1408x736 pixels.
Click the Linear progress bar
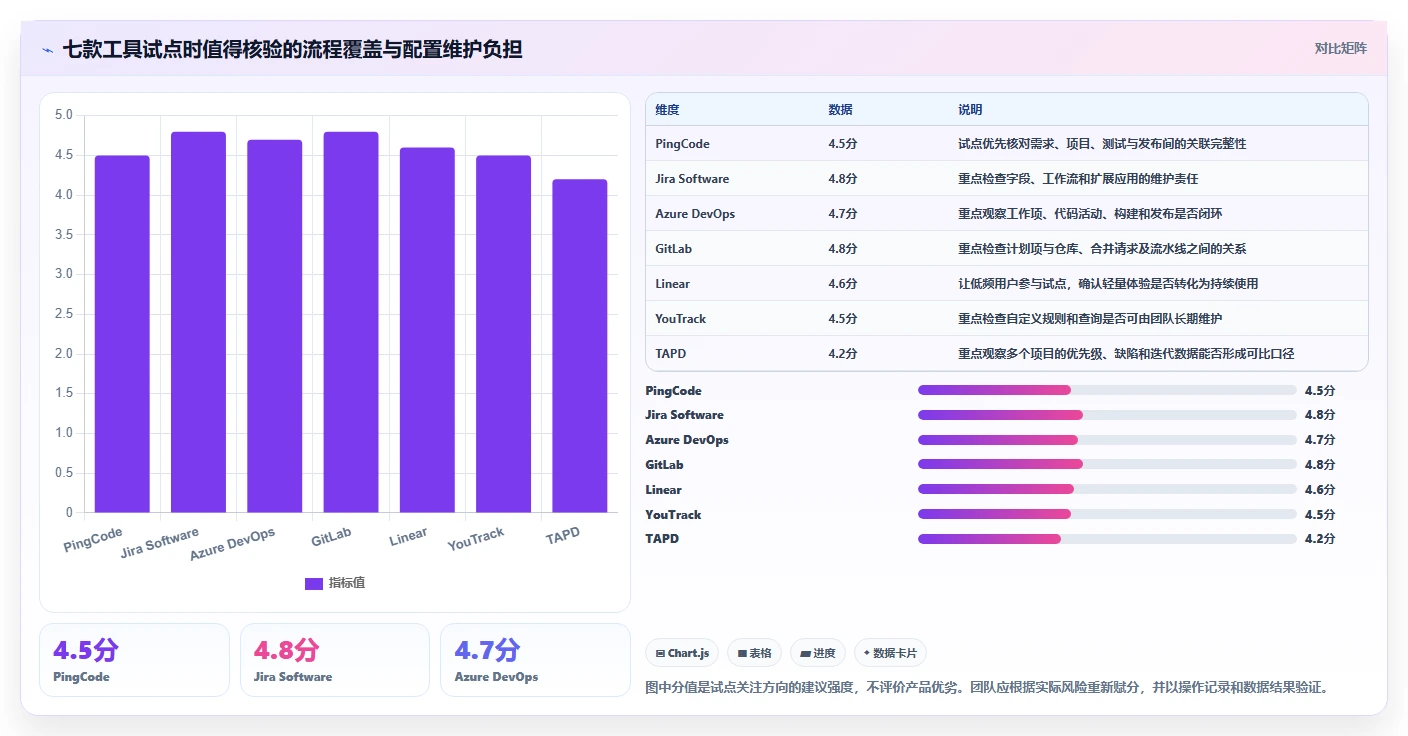point(1107,489)
